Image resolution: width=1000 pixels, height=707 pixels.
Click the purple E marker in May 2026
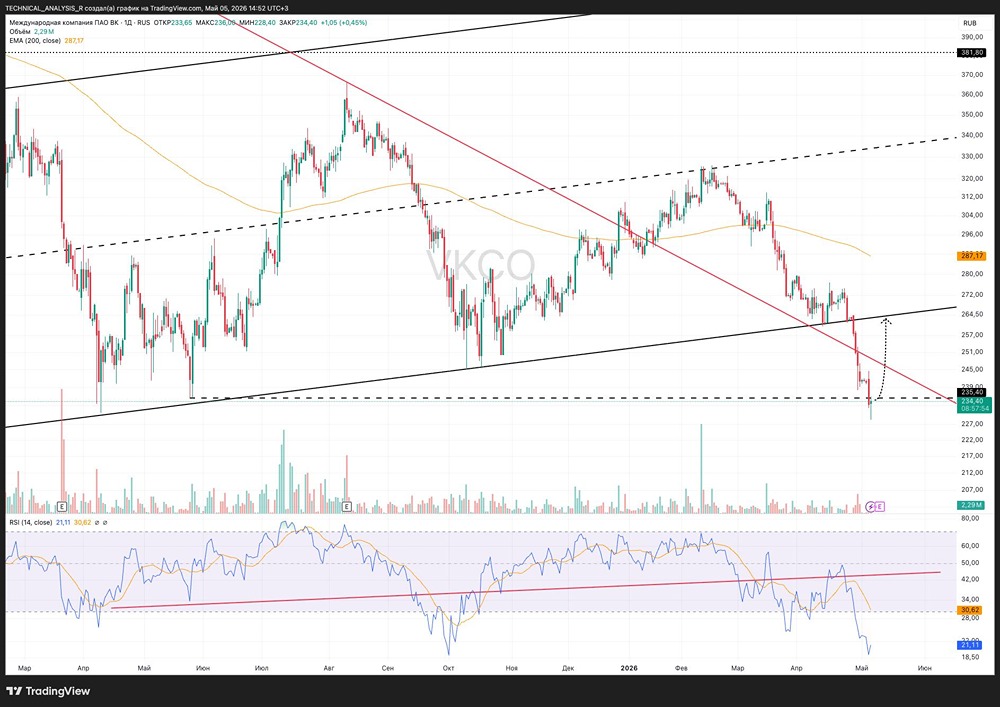coord(879,507)
